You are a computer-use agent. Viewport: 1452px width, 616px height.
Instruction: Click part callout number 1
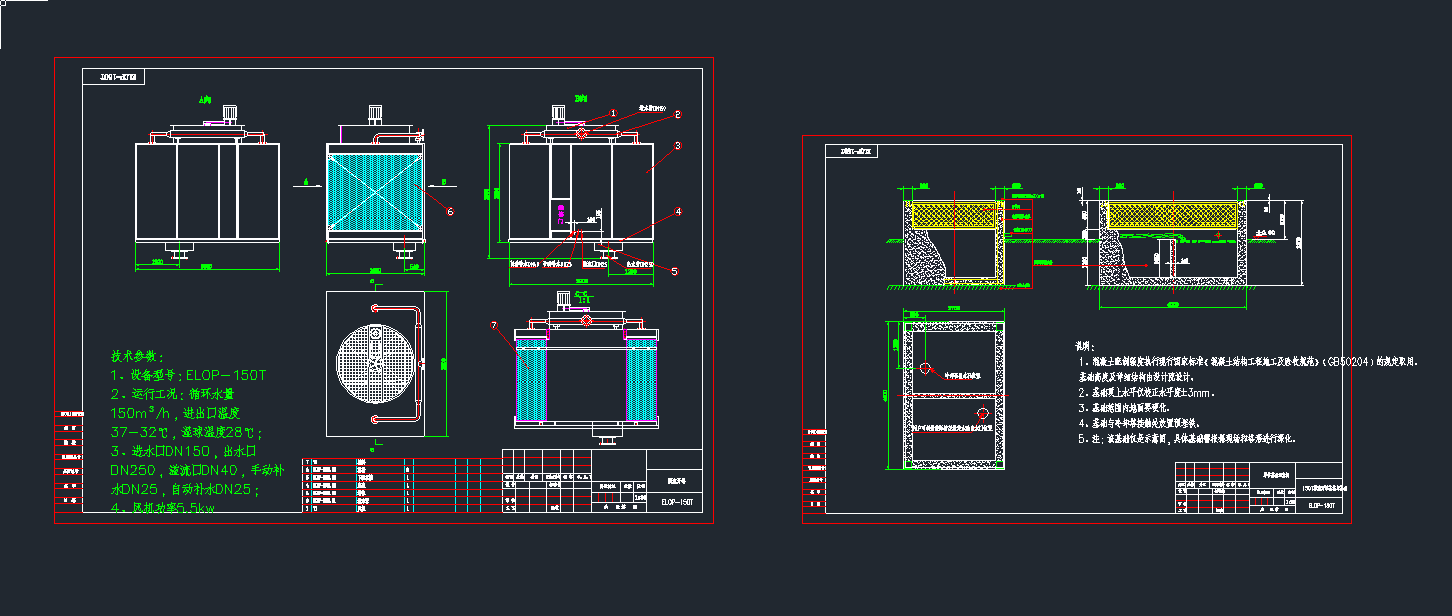click(x=614, y=114)
